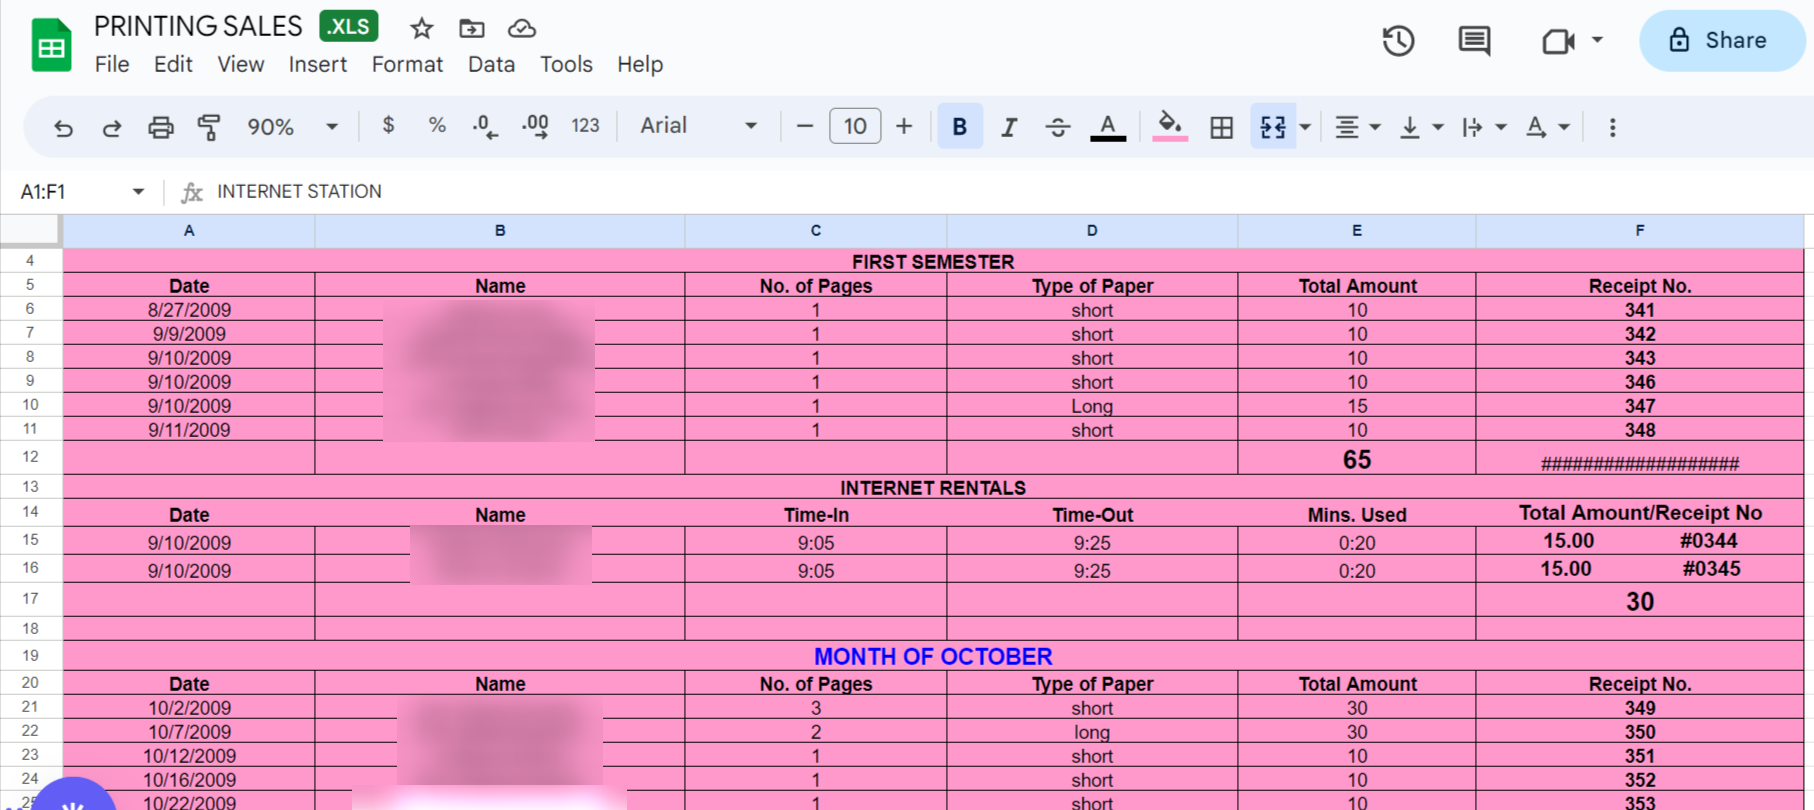The width and height of the screenshot is (1814, 810).
Task: Select receipt number 347 cell
Action: pyautogui.click(x=1640, y=406)
